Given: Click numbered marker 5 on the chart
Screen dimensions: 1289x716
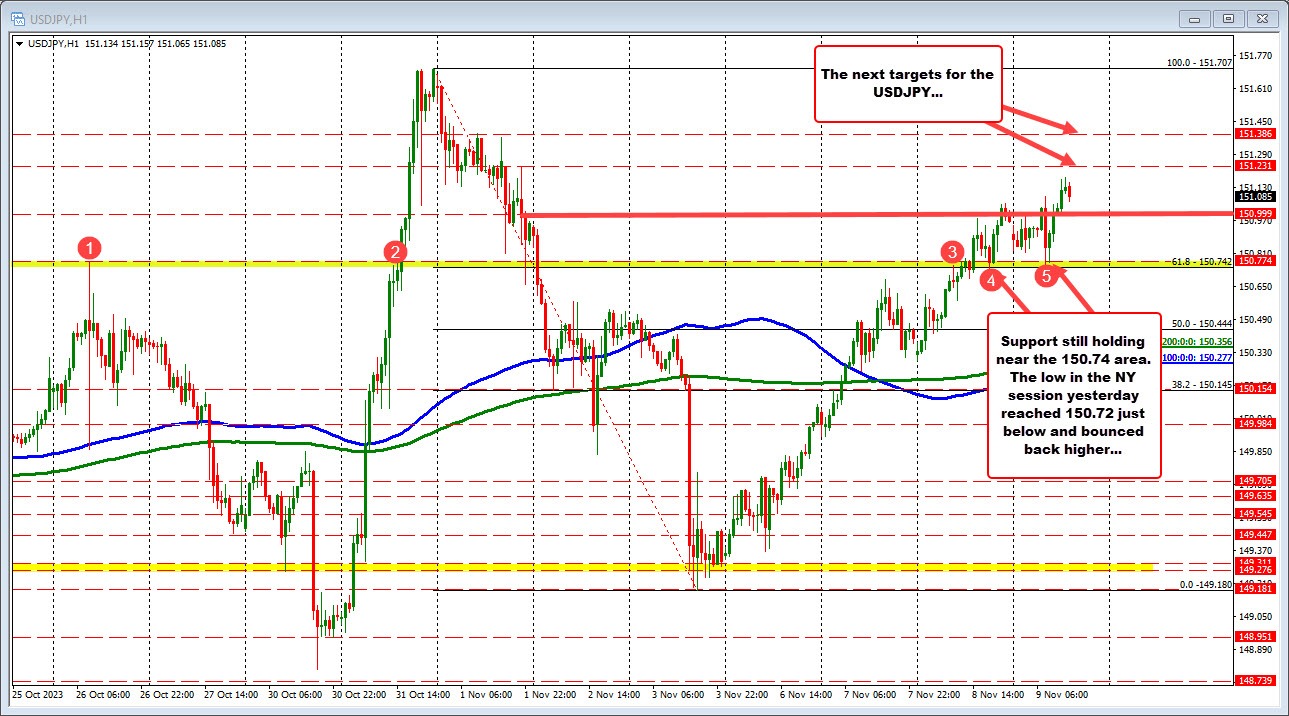Looking at the screenshot, I should click(x=1047, y=275).
